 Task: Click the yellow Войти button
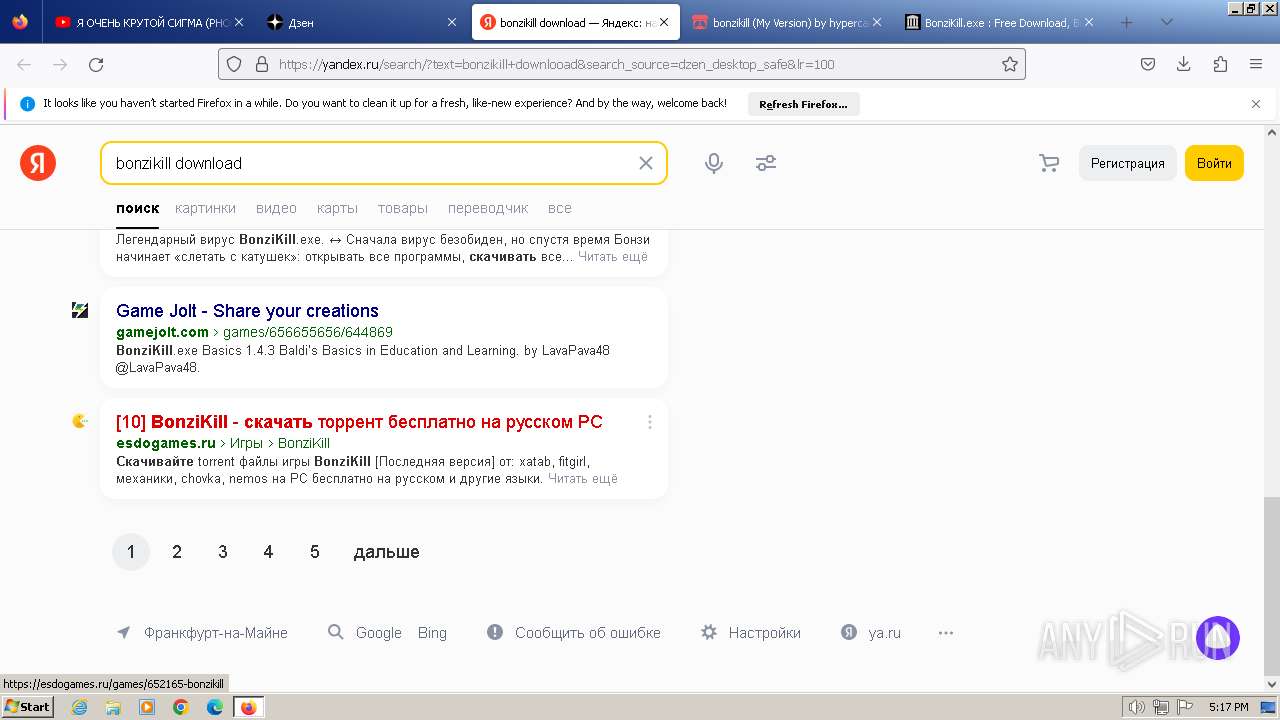click(x=1214, y=163)
